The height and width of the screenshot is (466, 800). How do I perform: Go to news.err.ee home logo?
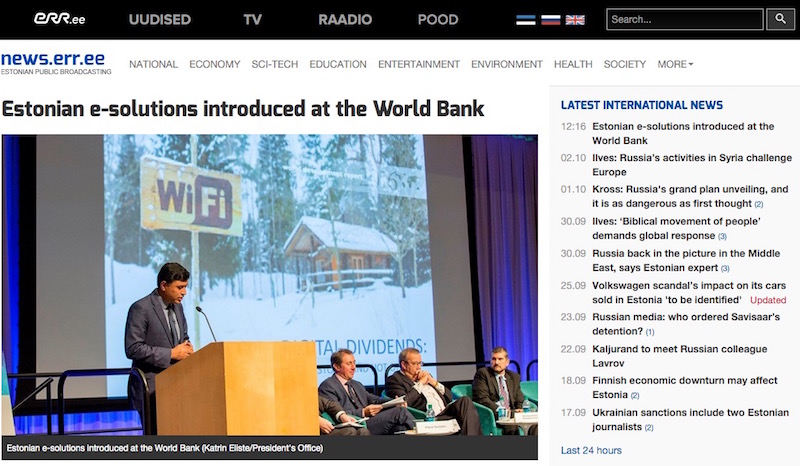pos(56,63)
